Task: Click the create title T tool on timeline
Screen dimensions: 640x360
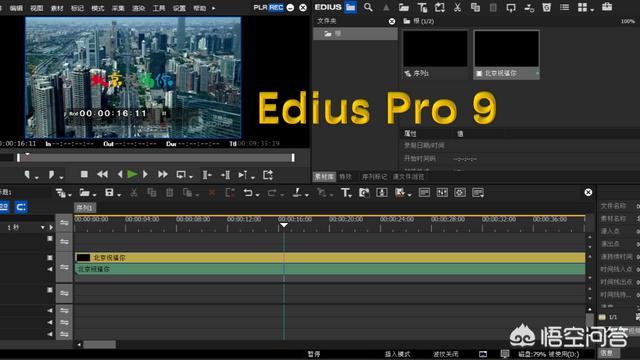Action: tap(345, 193)
